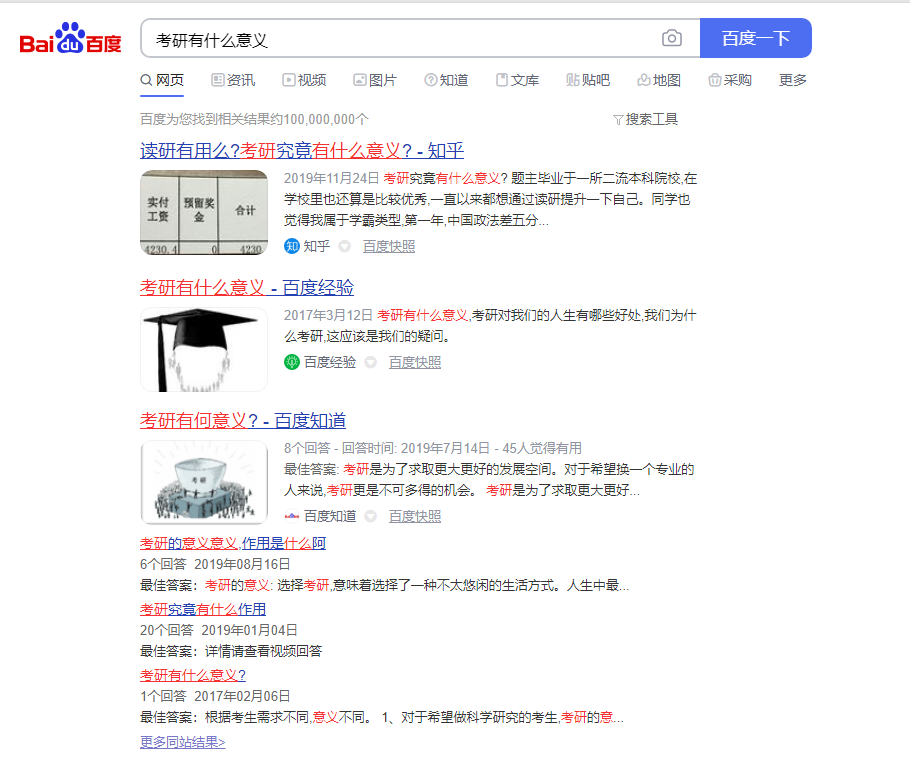Click the 考研 bowl crowd thumbnail
This screenshot has height=770, width=910.
tap(204, 482)
